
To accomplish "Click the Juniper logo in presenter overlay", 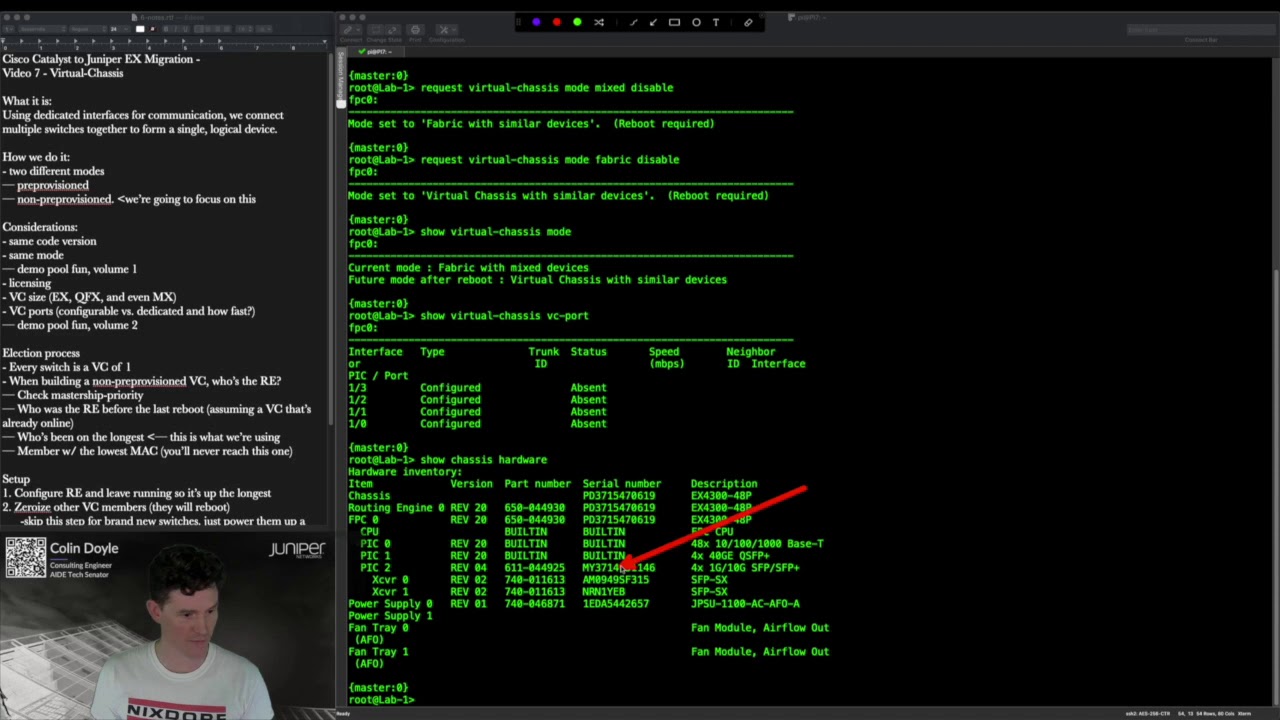I will point(297,550).
